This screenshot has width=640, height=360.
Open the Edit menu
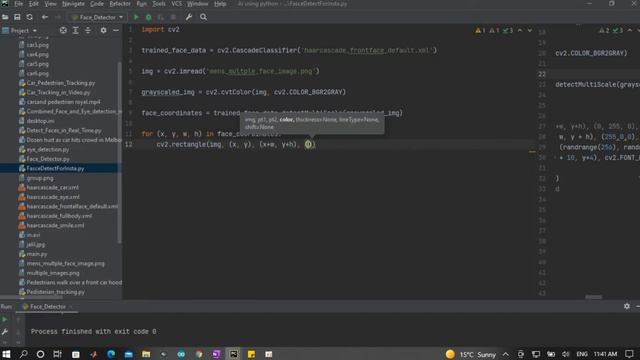(33, 4)
